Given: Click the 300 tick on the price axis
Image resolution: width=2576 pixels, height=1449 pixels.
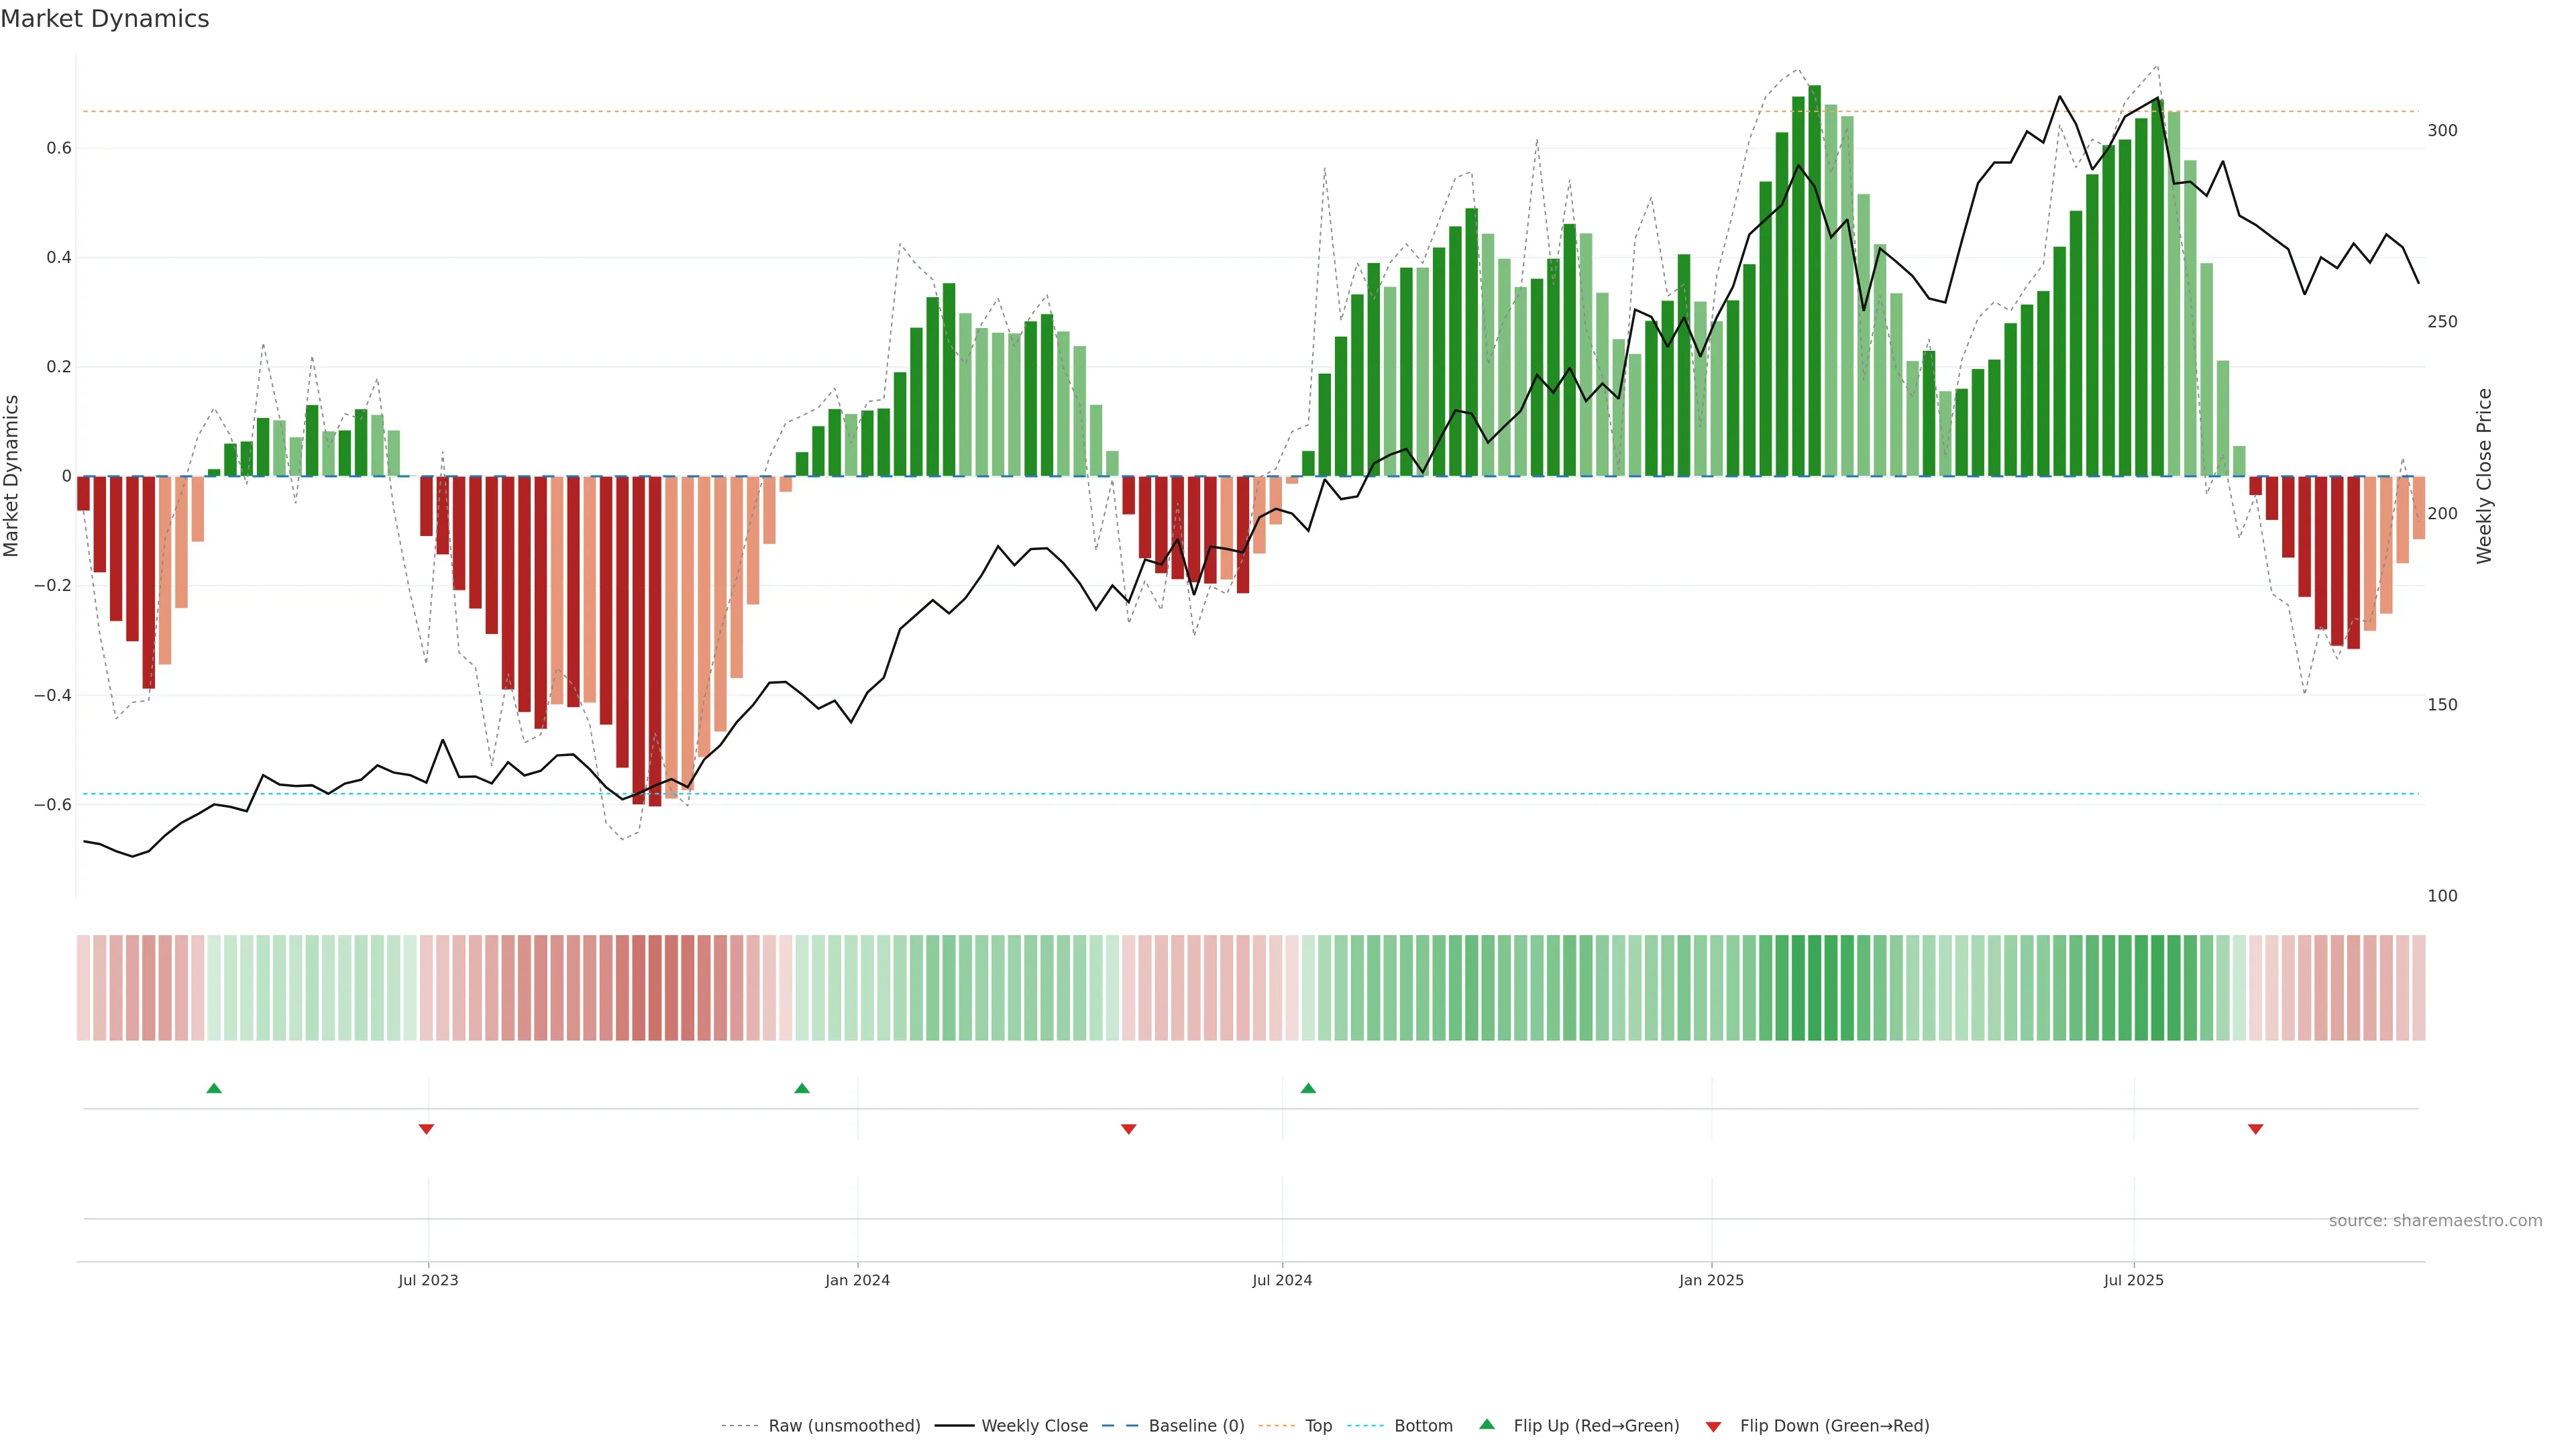Looking at the screenshot, I should pos(2442,131).
